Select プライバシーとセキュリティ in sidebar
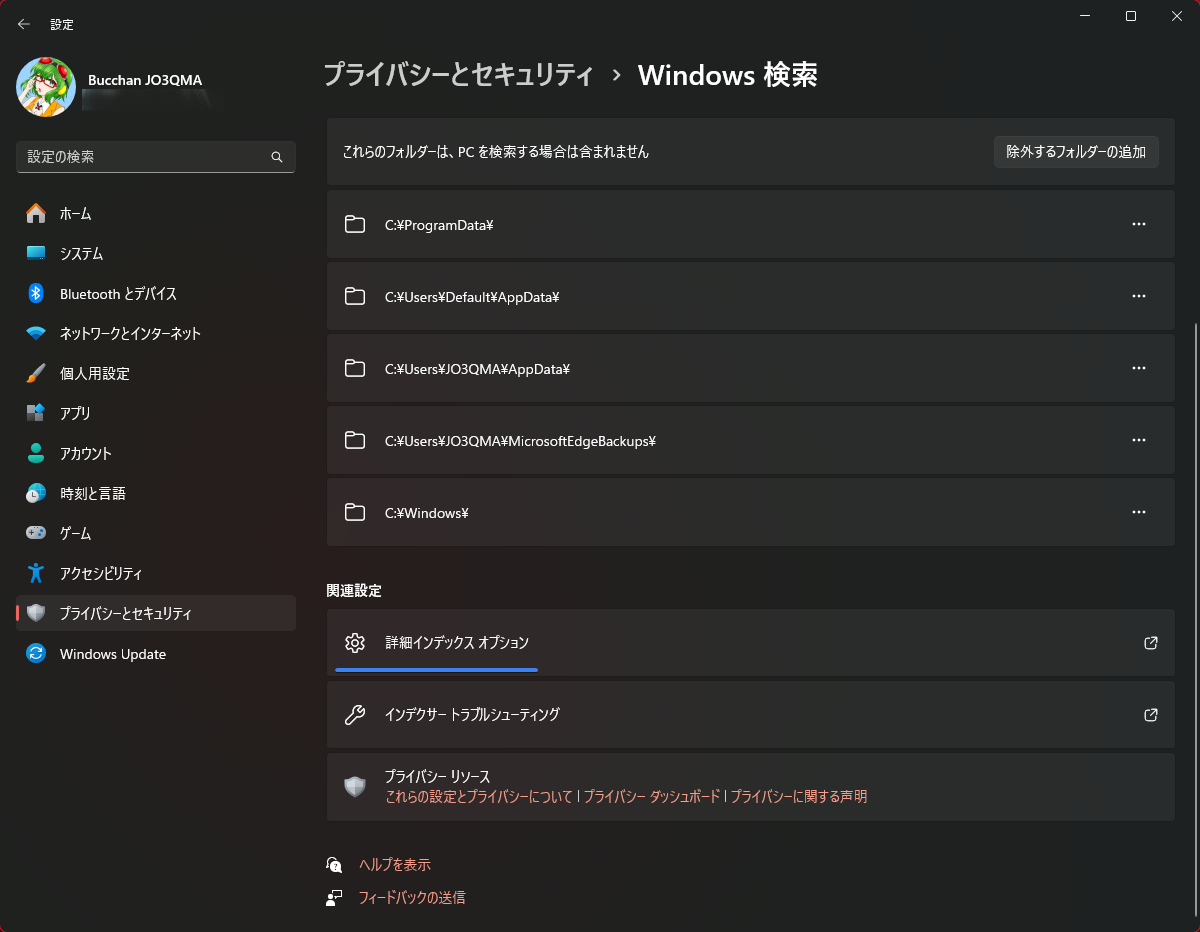Viewport: 1200px width, 932px height. click(x=156, y=613)
